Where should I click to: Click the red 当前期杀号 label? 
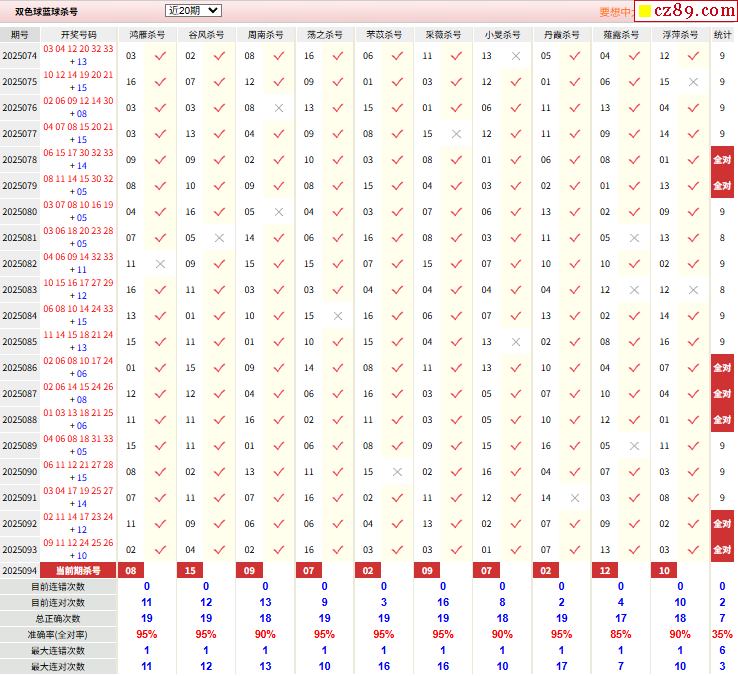click(78, 571)
